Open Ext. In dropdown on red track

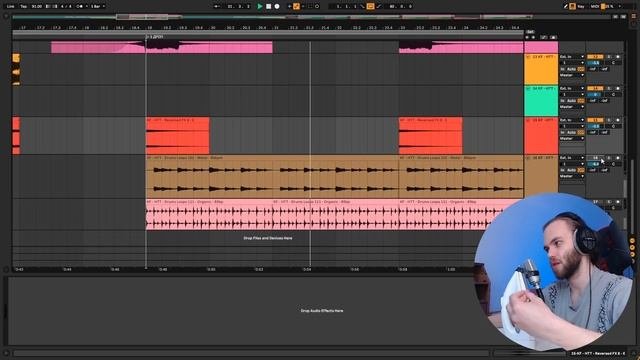tap(572, 120)
